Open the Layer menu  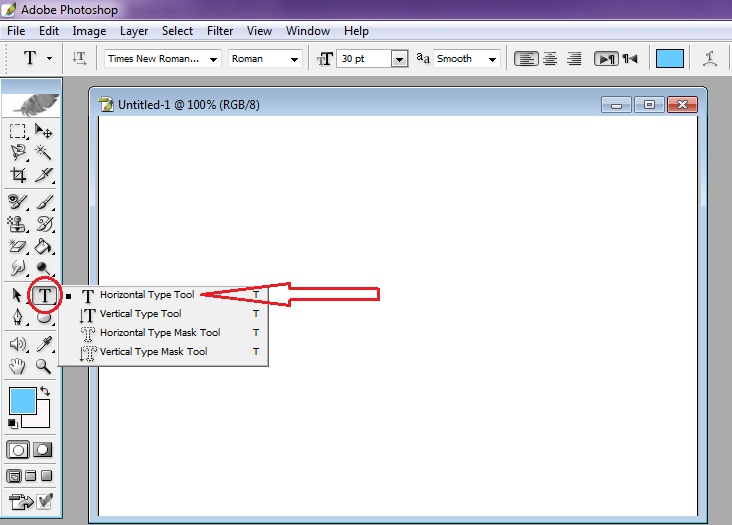(x=134, y=31)
